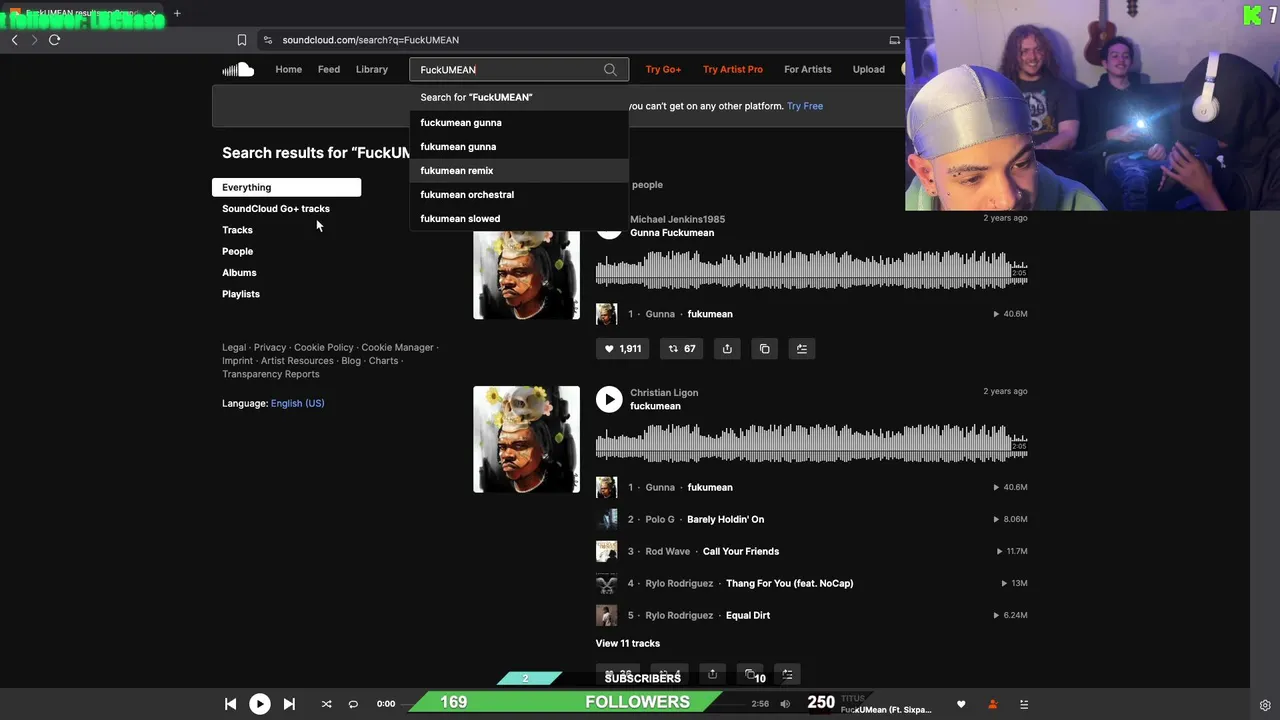Select the Everything filter
Image resolution: width=1280 pixels, height=720 pixels.
[x=286, y=187]
